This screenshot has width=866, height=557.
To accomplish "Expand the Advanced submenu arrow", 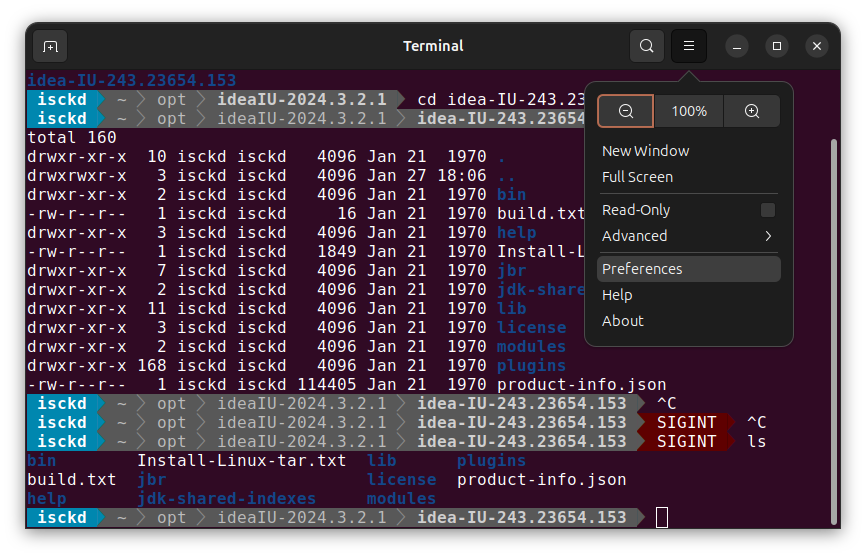I will coord(768,236).
